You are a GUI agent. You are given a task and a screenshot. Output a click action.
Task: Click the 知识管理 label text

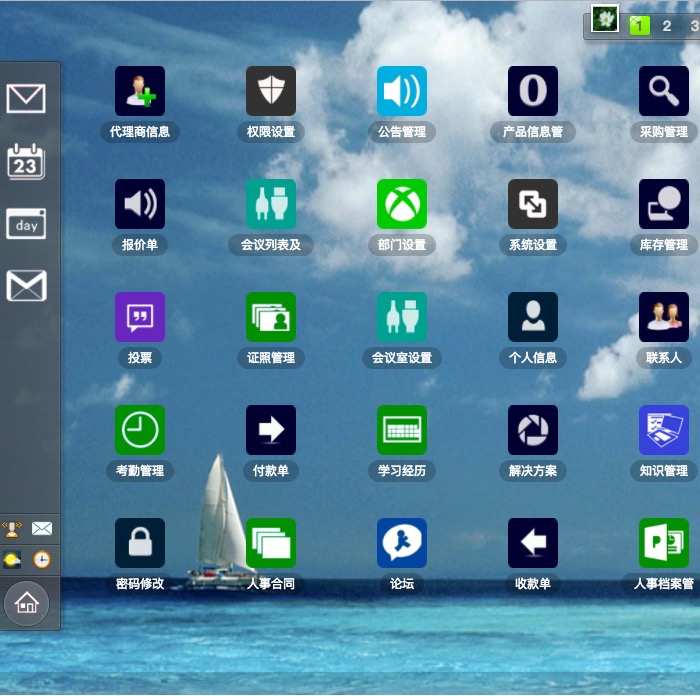664,471
